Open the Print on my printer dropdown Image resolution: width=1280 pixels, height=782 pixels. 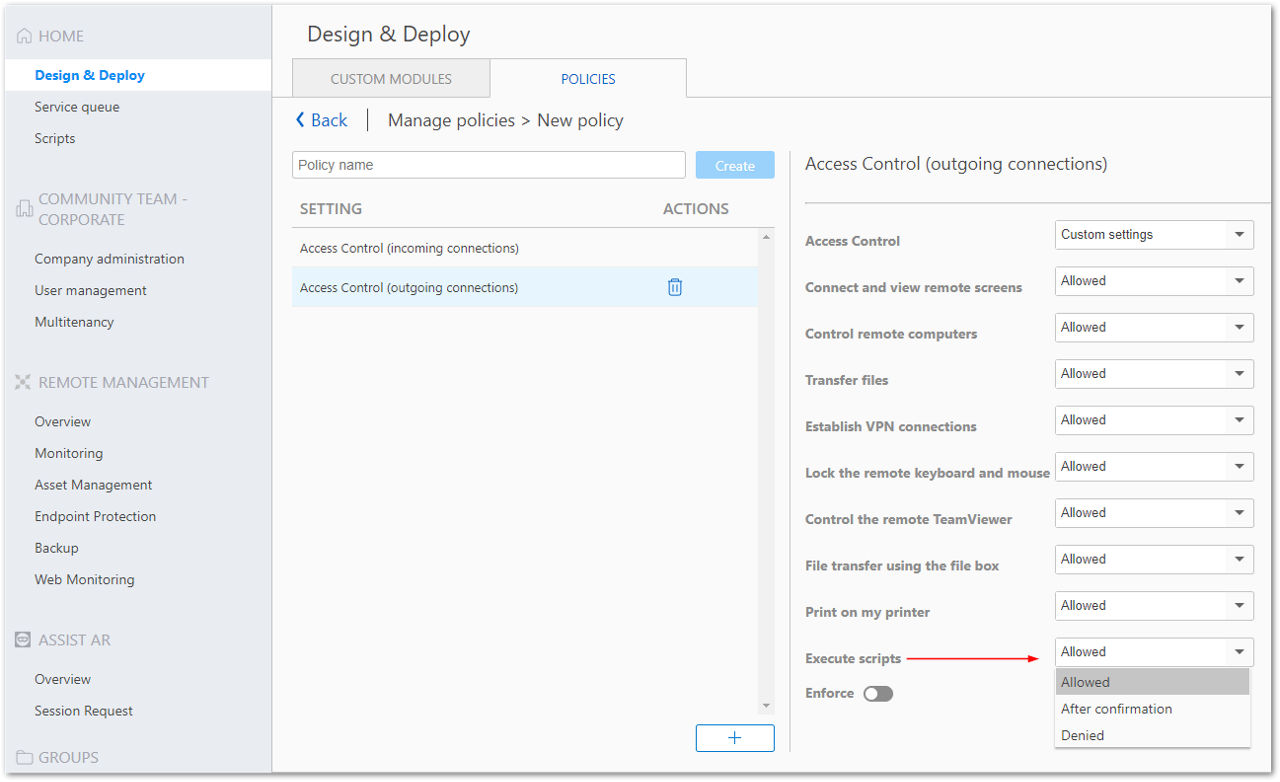point(1154,605)
